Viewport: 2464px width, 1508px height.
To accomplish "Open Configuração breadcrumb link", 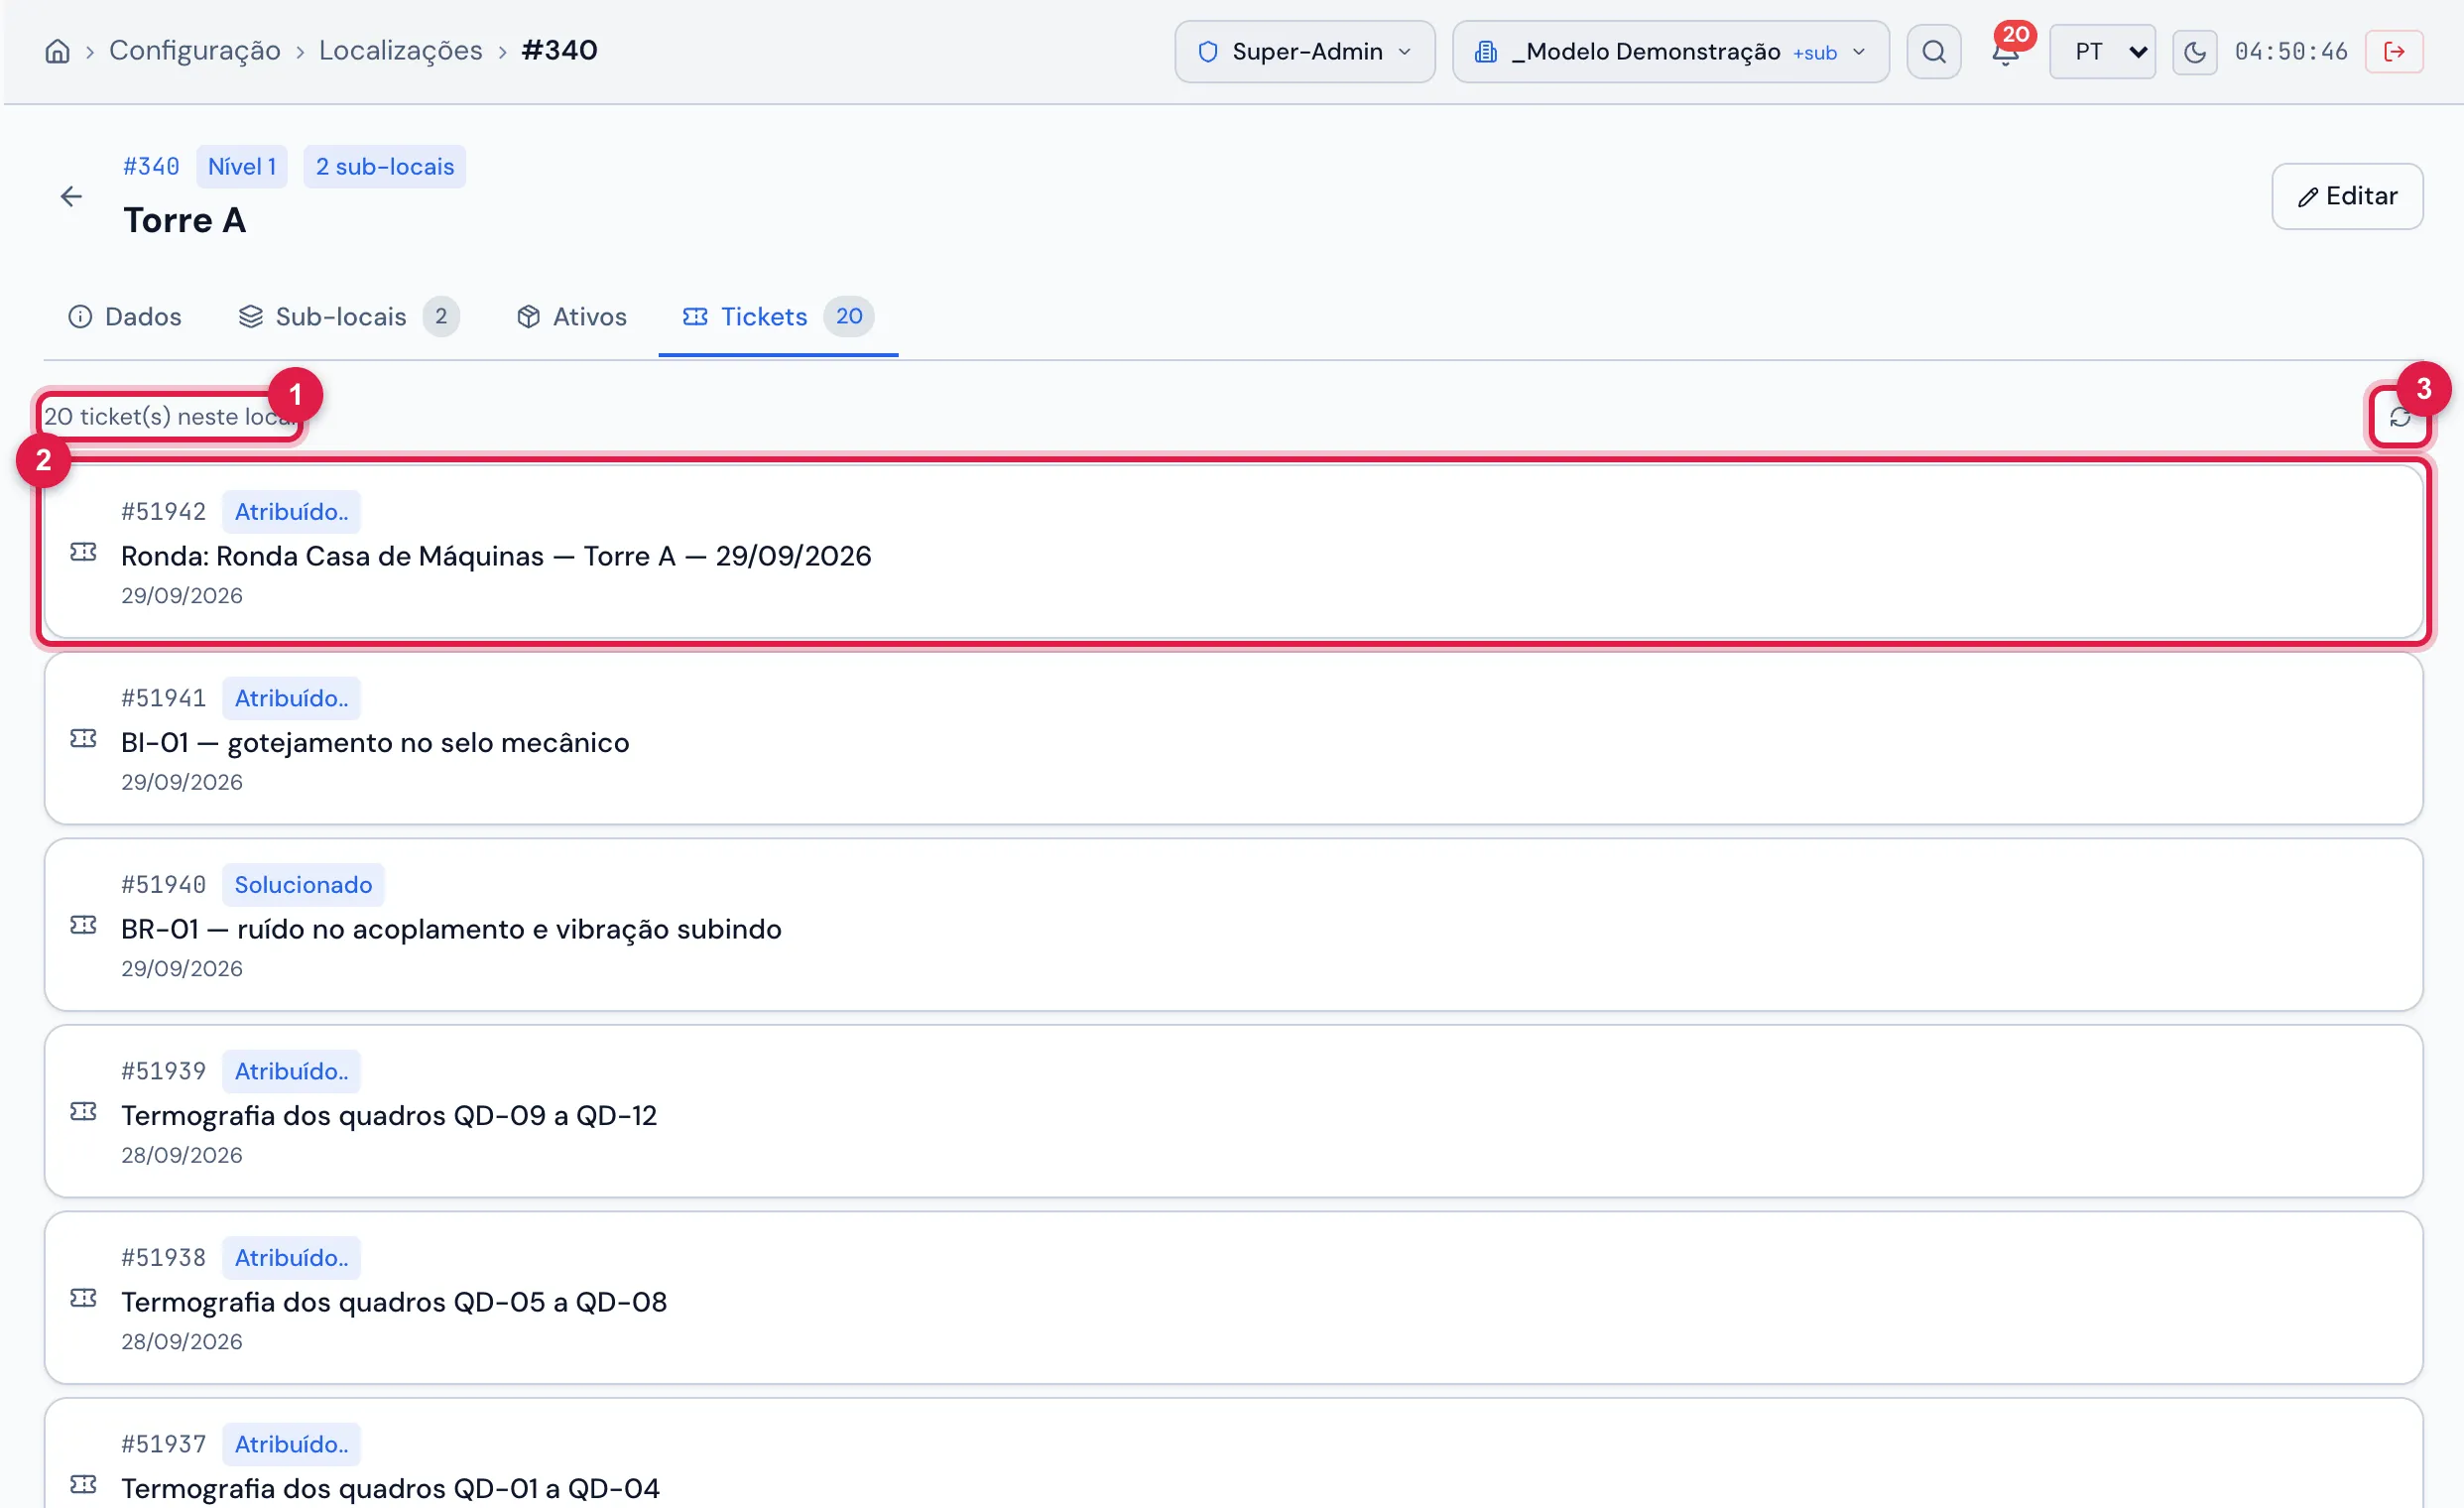I will click(x=195, y=50).
